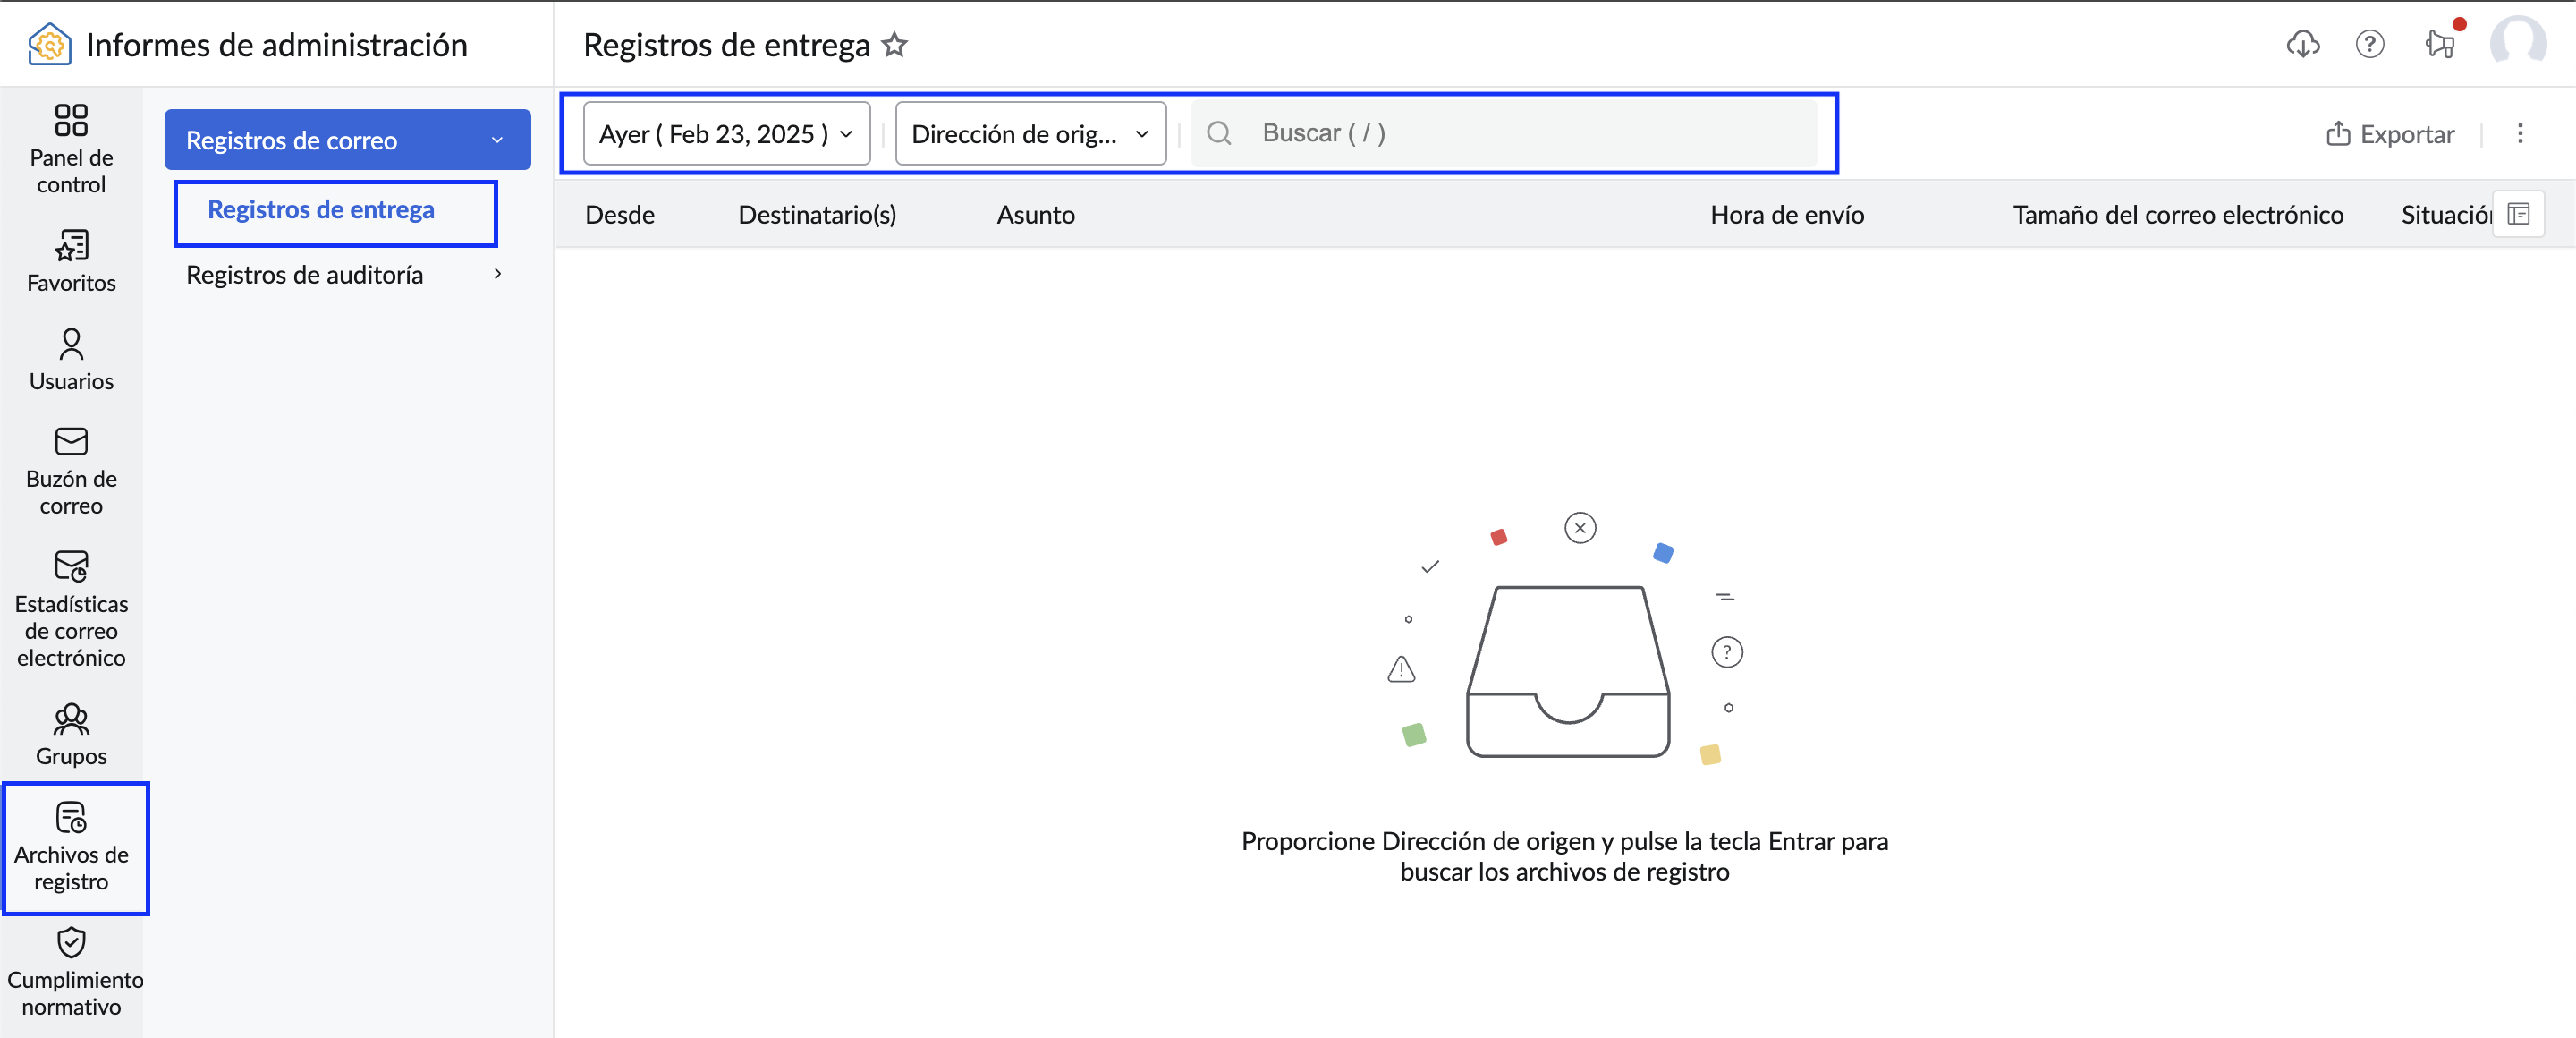Open the user profile avatar
This screenshot has width=2576, height=1038.
(2517, 42)
